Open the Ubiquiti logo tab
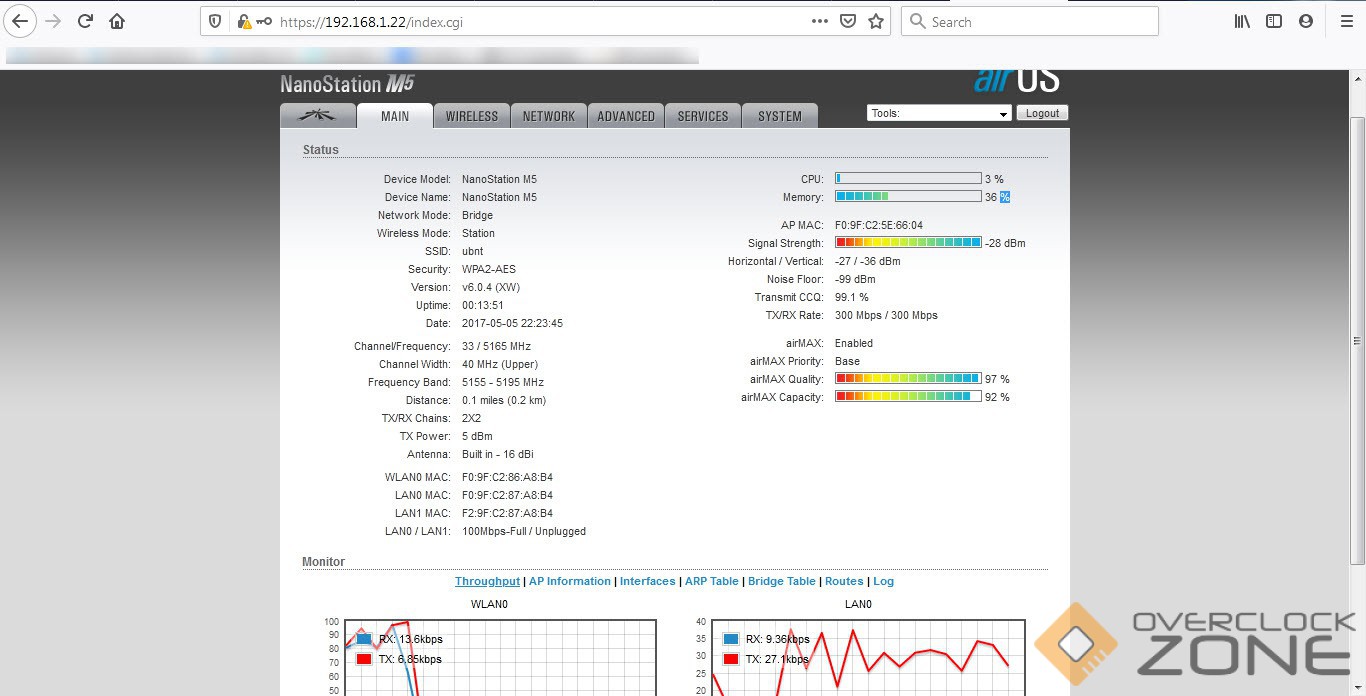The height and width of the screenshot is (696, 1366). [318, 116]
